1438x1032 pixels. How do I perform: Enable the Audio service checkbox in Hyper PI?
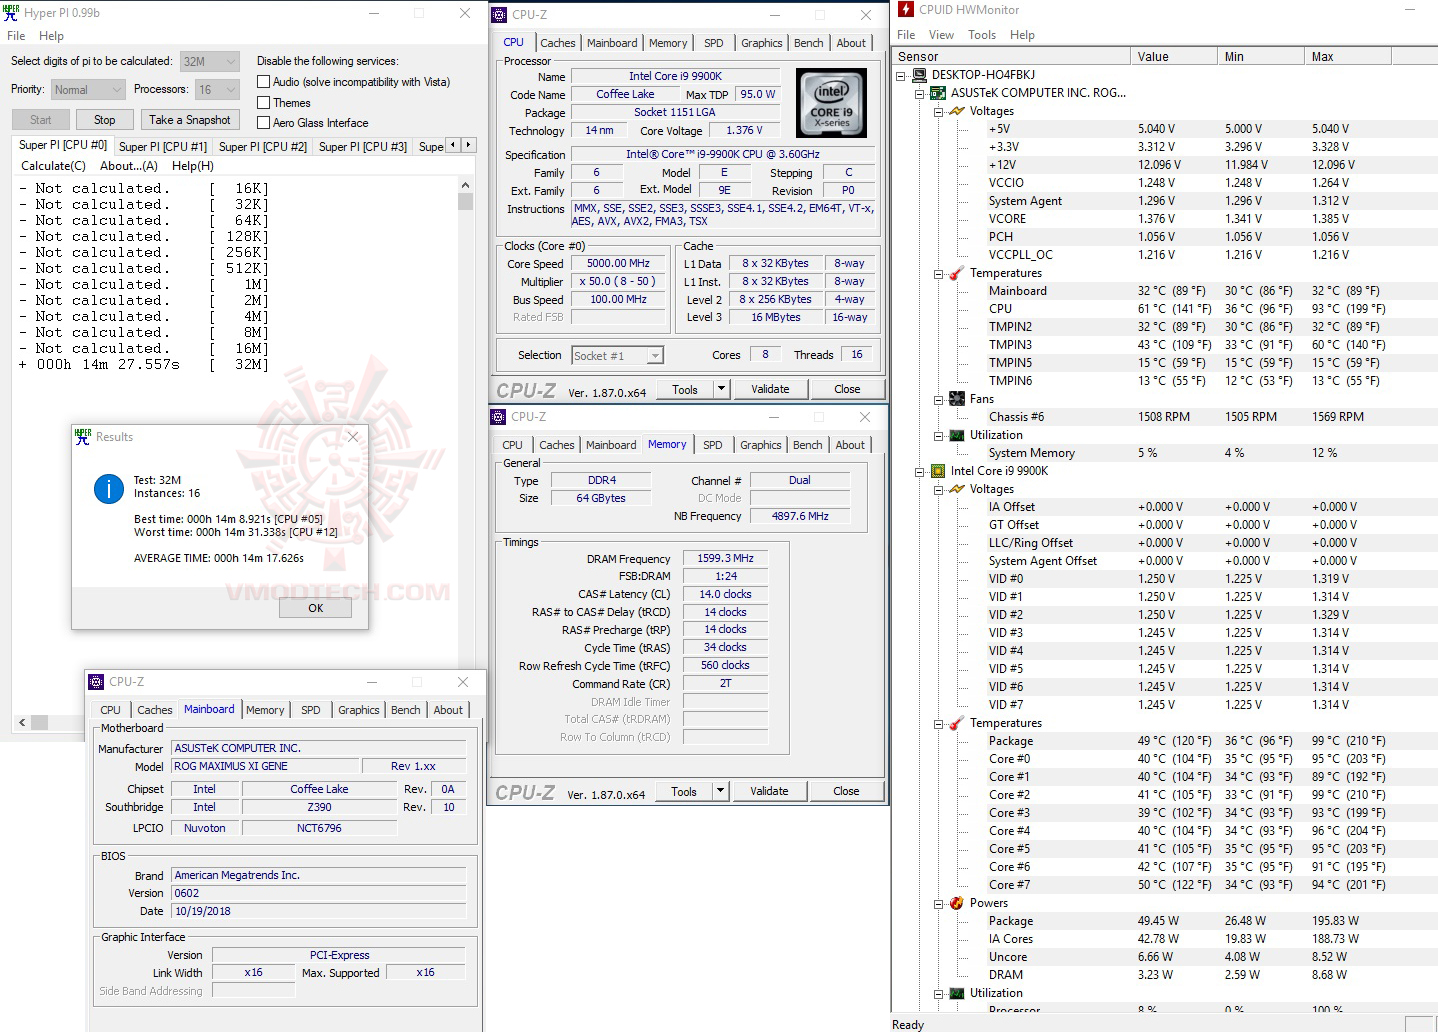pos(263,81)
